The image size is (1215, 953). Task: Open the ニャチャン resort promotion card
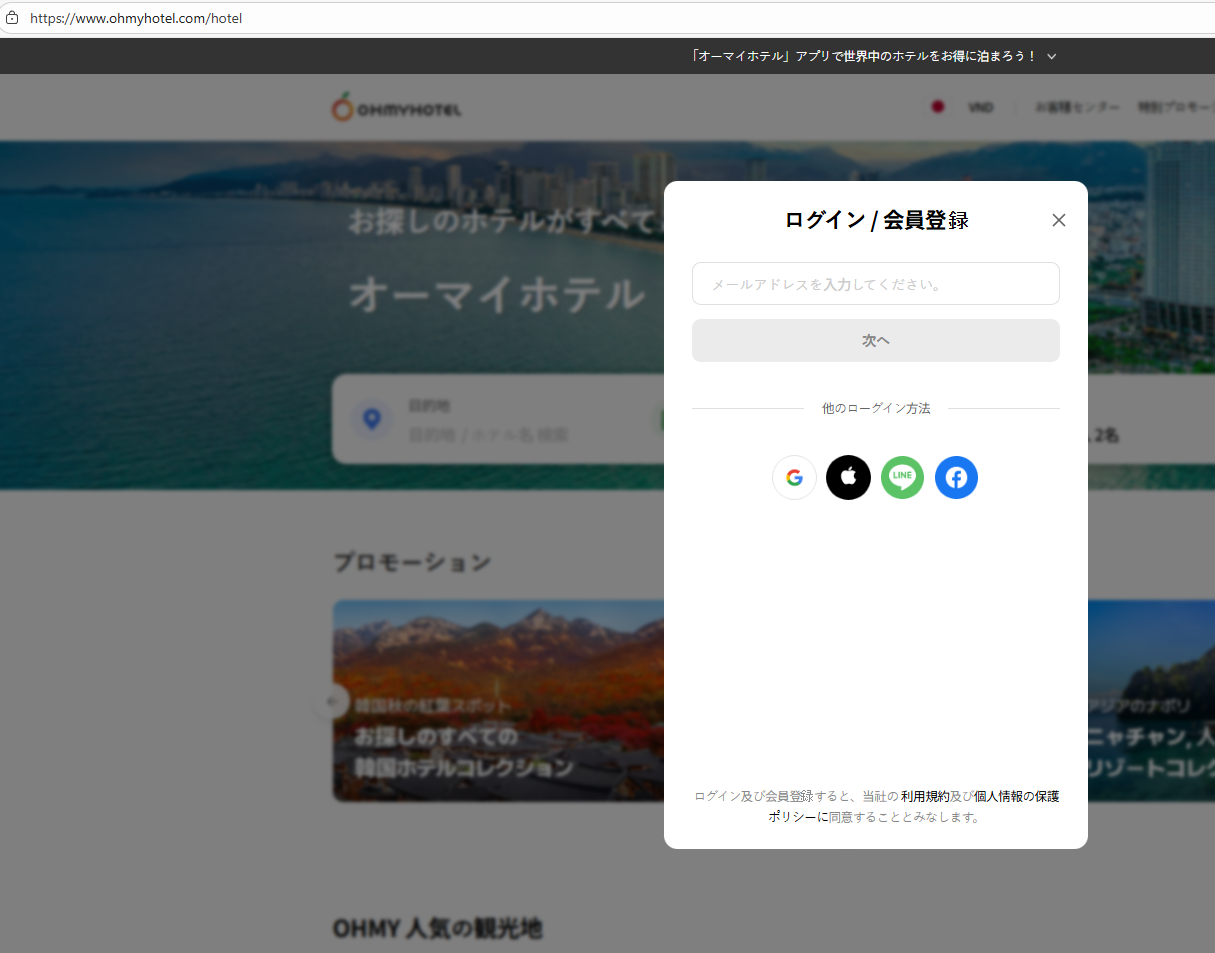tap(1151, 700)
